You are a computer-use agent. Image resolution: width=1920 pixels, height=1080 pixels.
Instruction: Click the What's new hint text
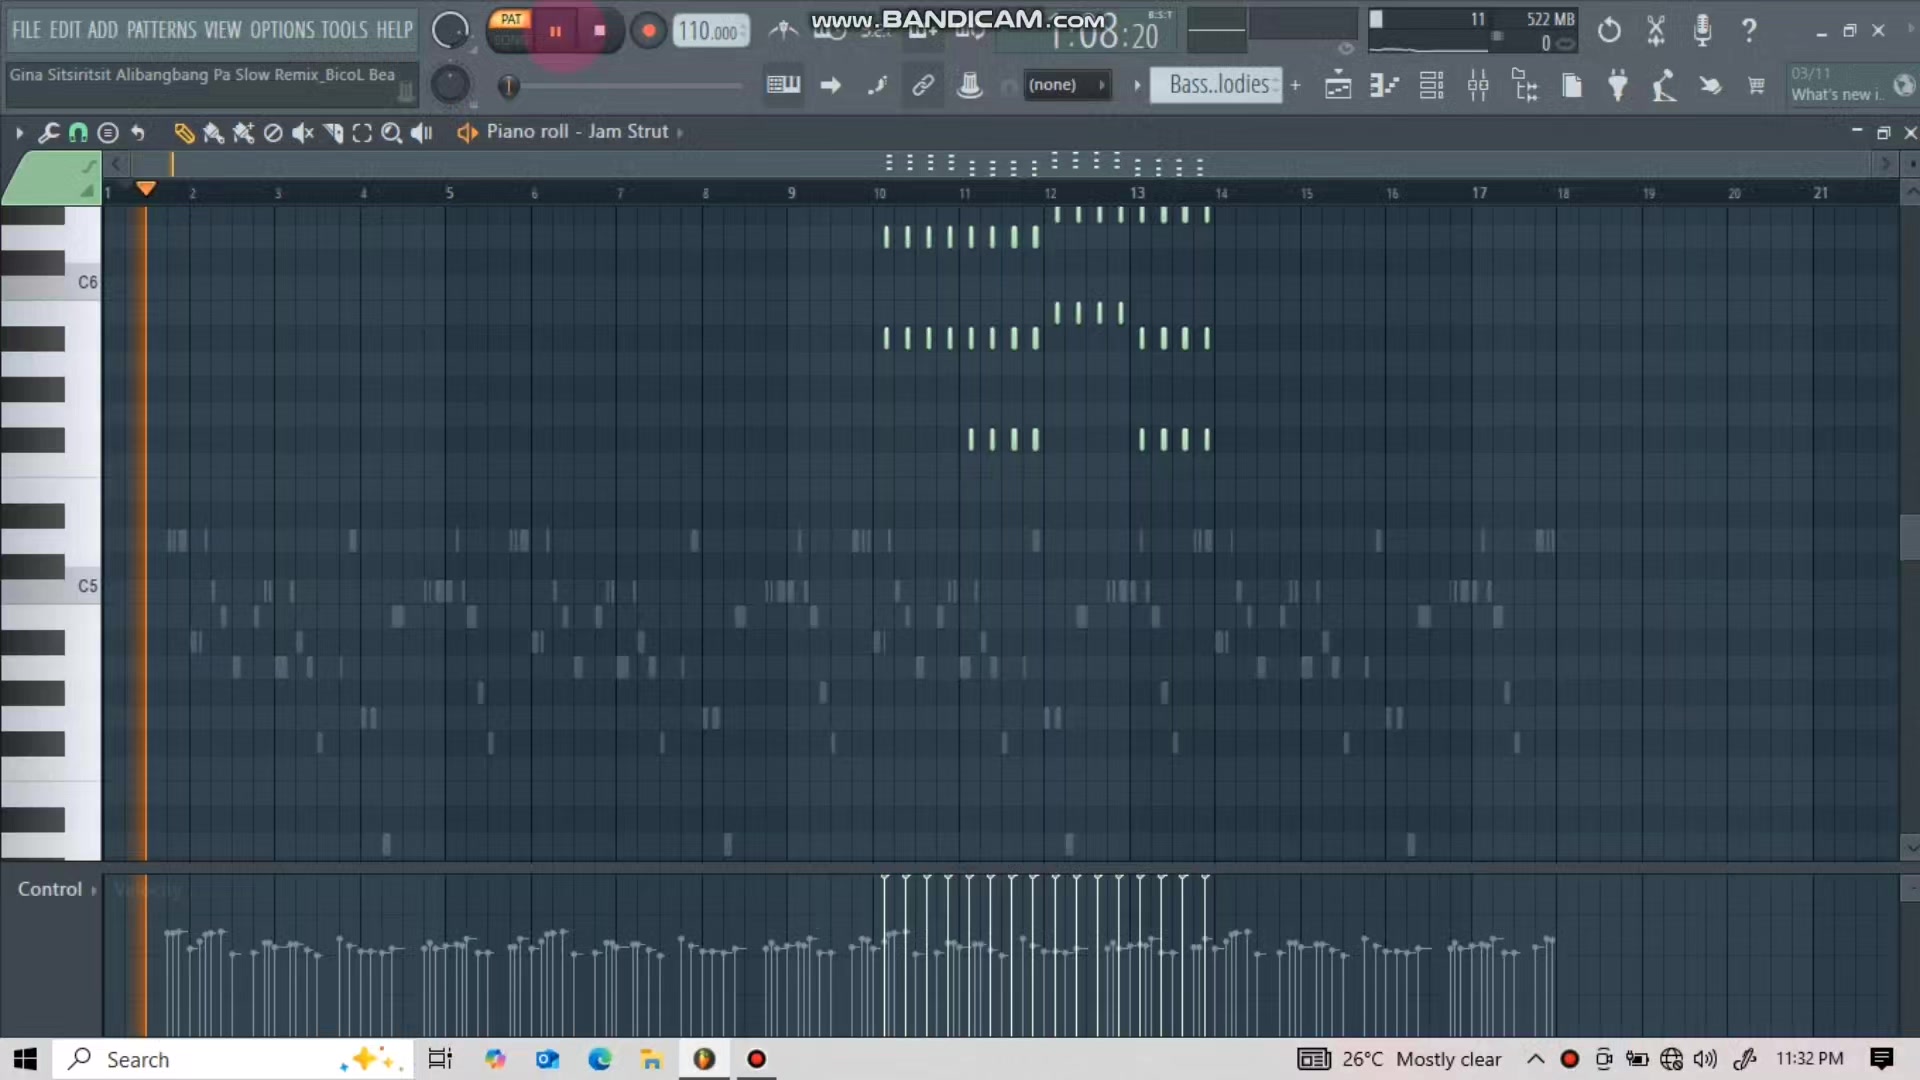pos(1836,95)
